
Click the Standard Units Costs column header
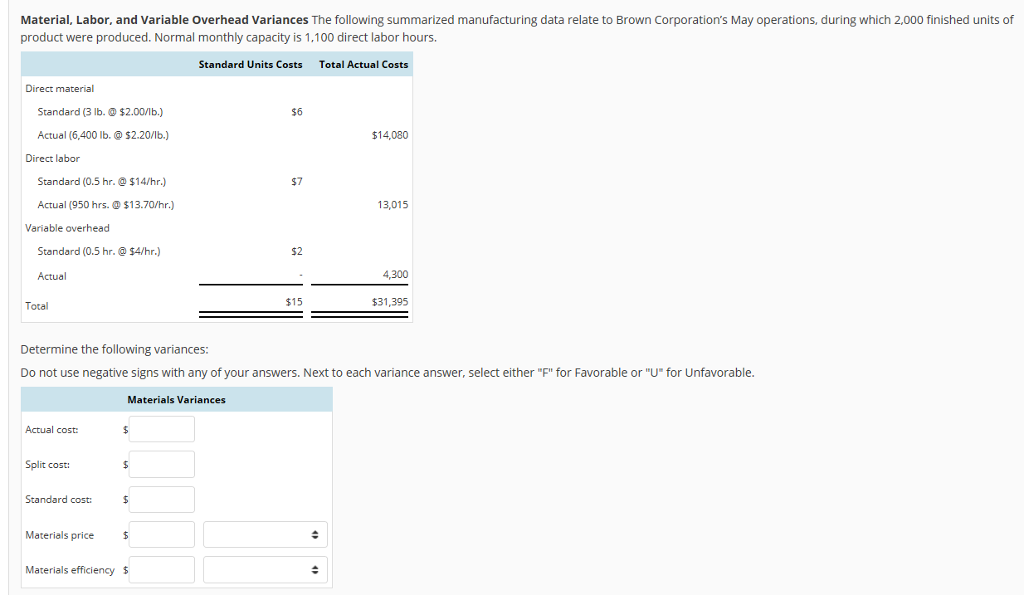point(251,64)
